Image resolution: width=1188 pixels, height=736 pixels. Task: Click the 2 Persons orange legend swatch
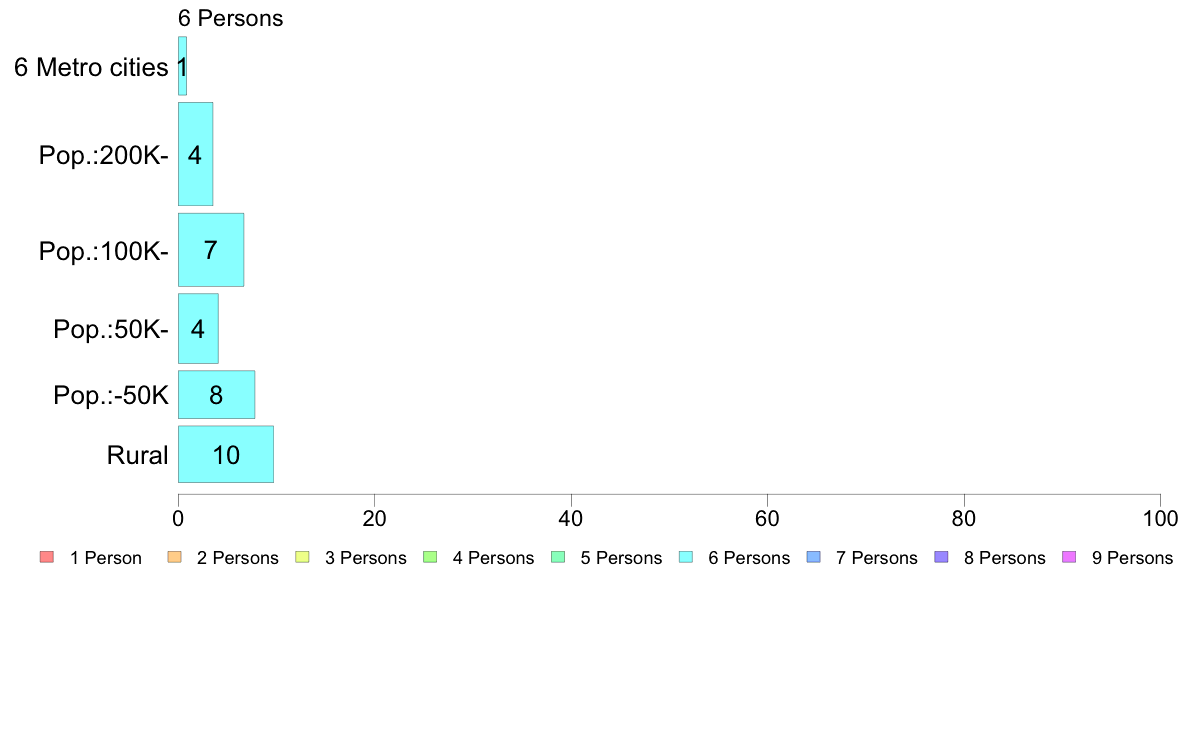click(x=174, y=557)
